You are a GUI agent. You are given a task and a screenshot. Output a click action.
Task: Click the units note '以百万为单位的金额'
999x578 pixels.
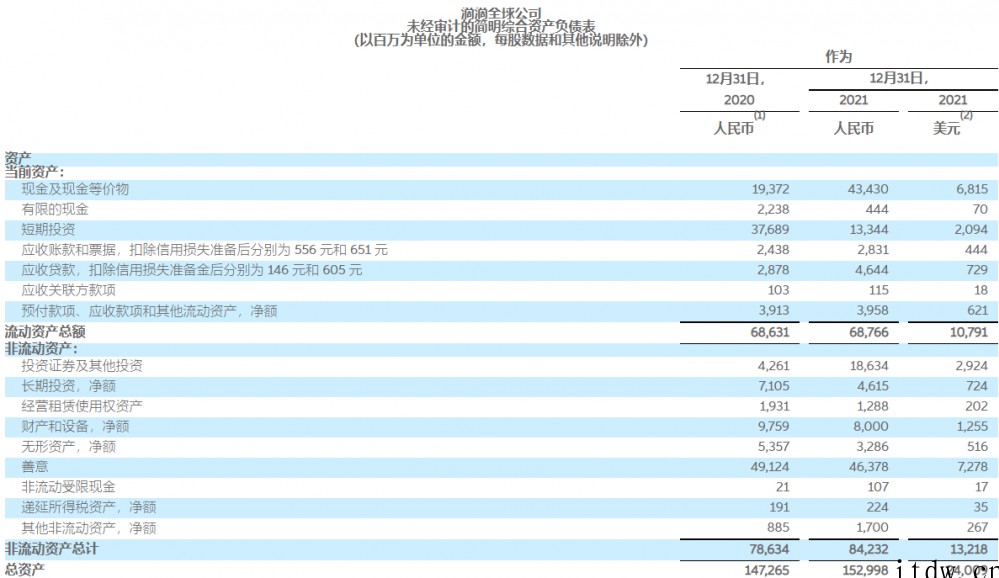[420, 40]
